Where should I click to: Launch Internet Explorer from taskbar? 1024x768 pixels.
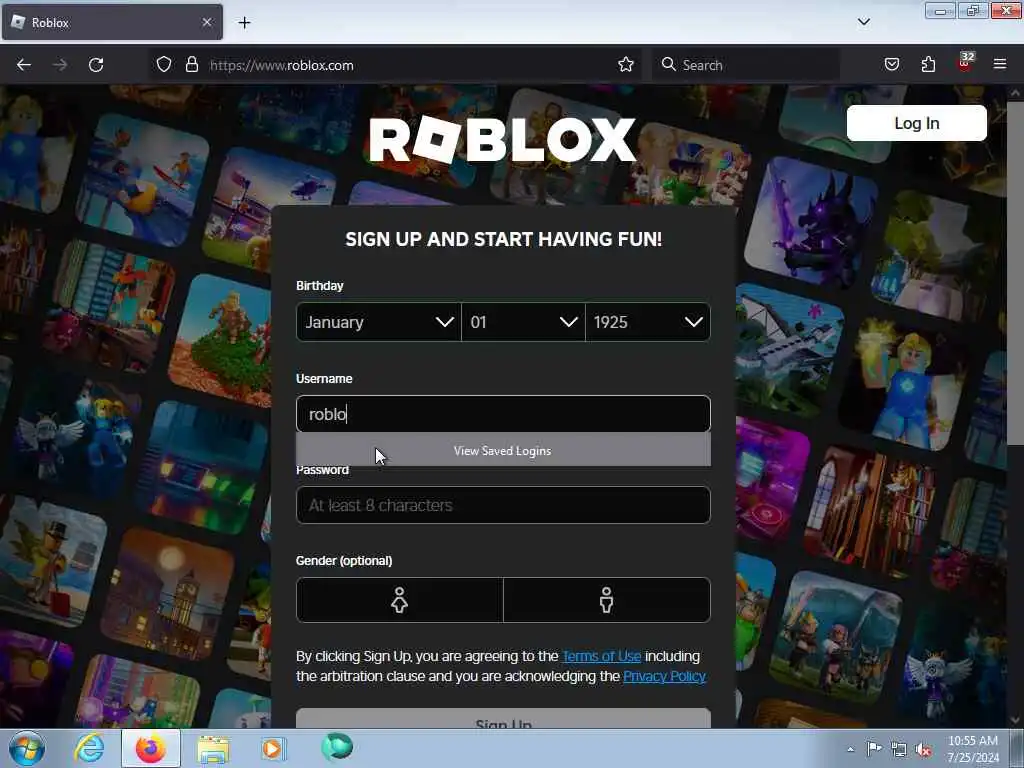coord(89,748)
